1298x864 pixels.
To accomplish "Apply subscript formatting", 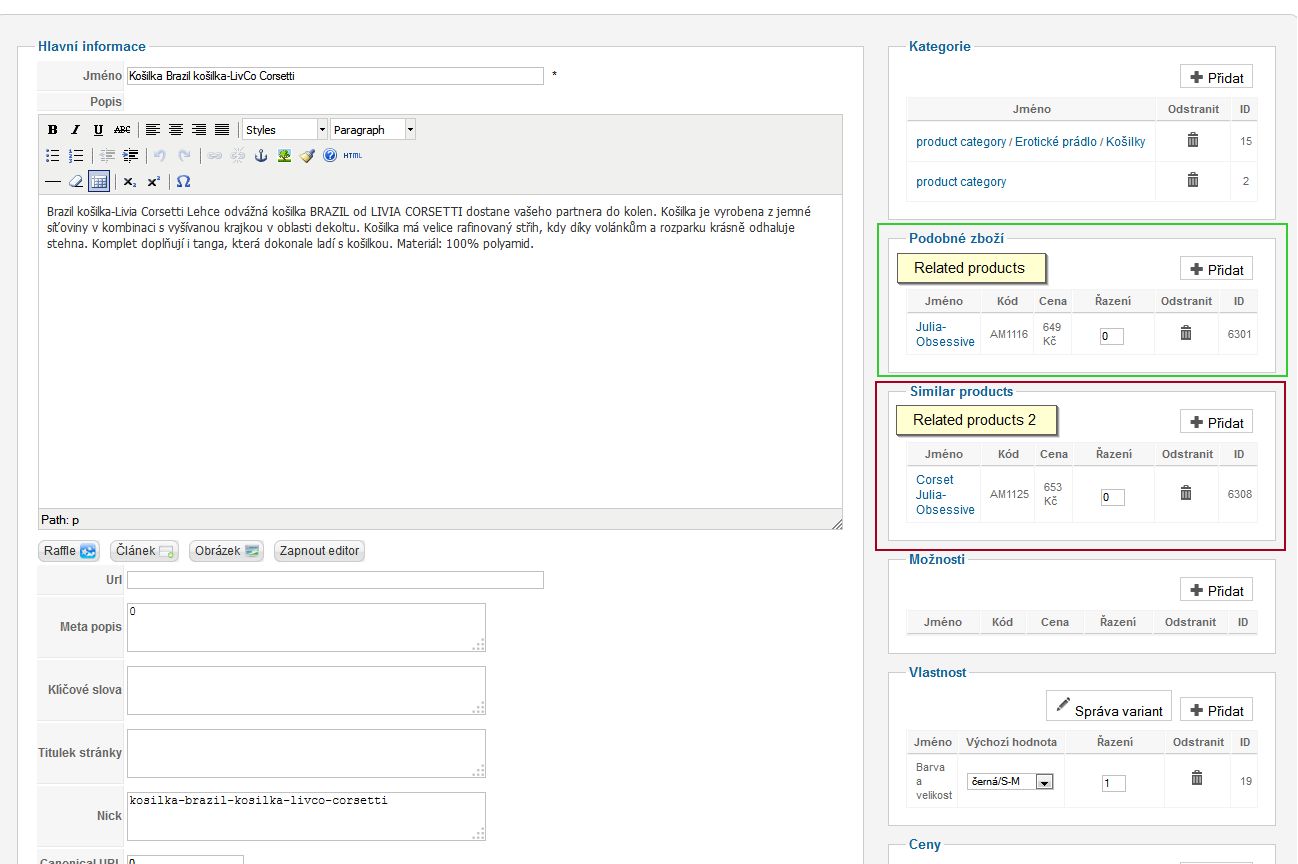I will click(130, 182).
